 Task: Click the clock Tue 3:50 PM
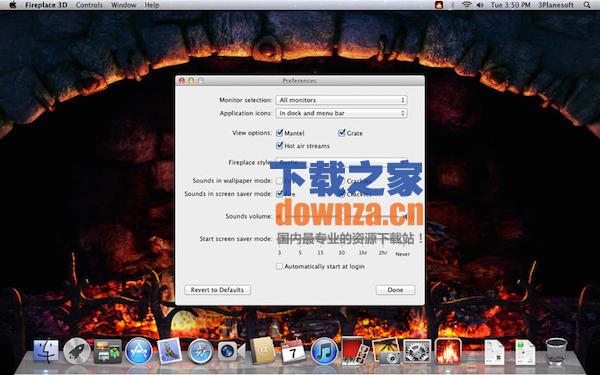point(510,5)
